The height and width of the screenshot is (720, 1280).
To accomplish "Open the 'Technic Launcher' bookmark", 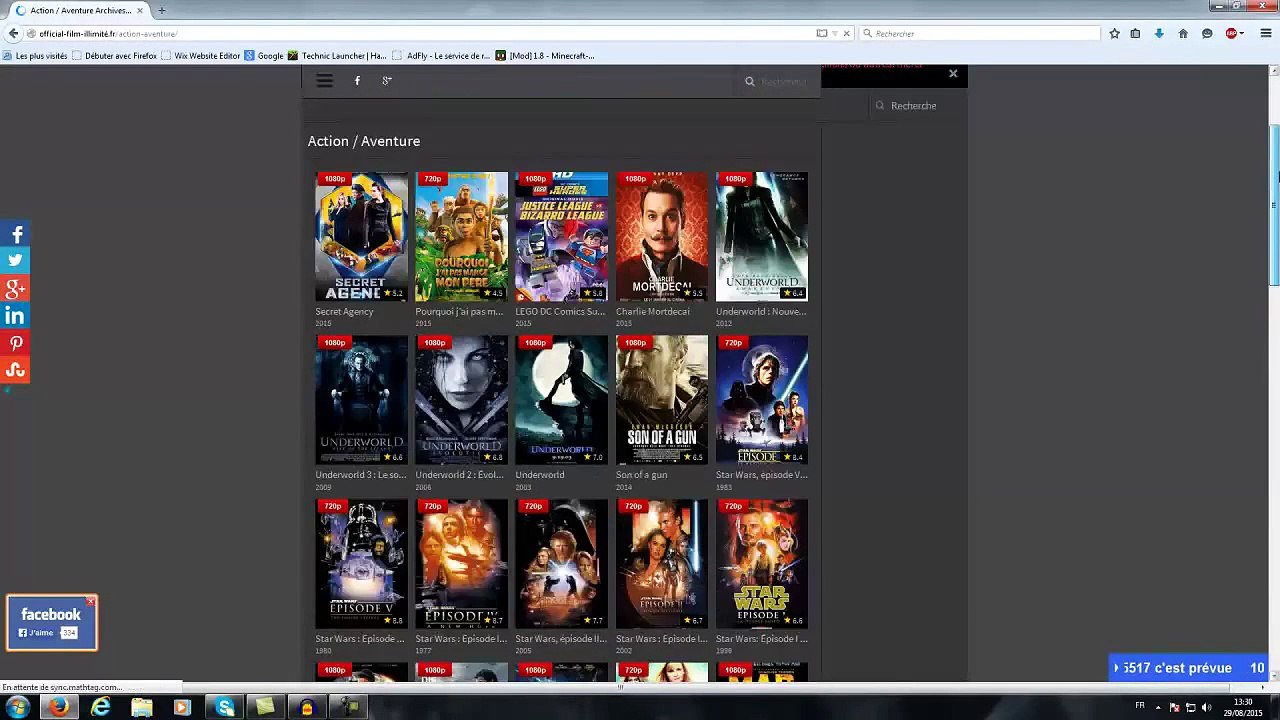I will [337, 56].
